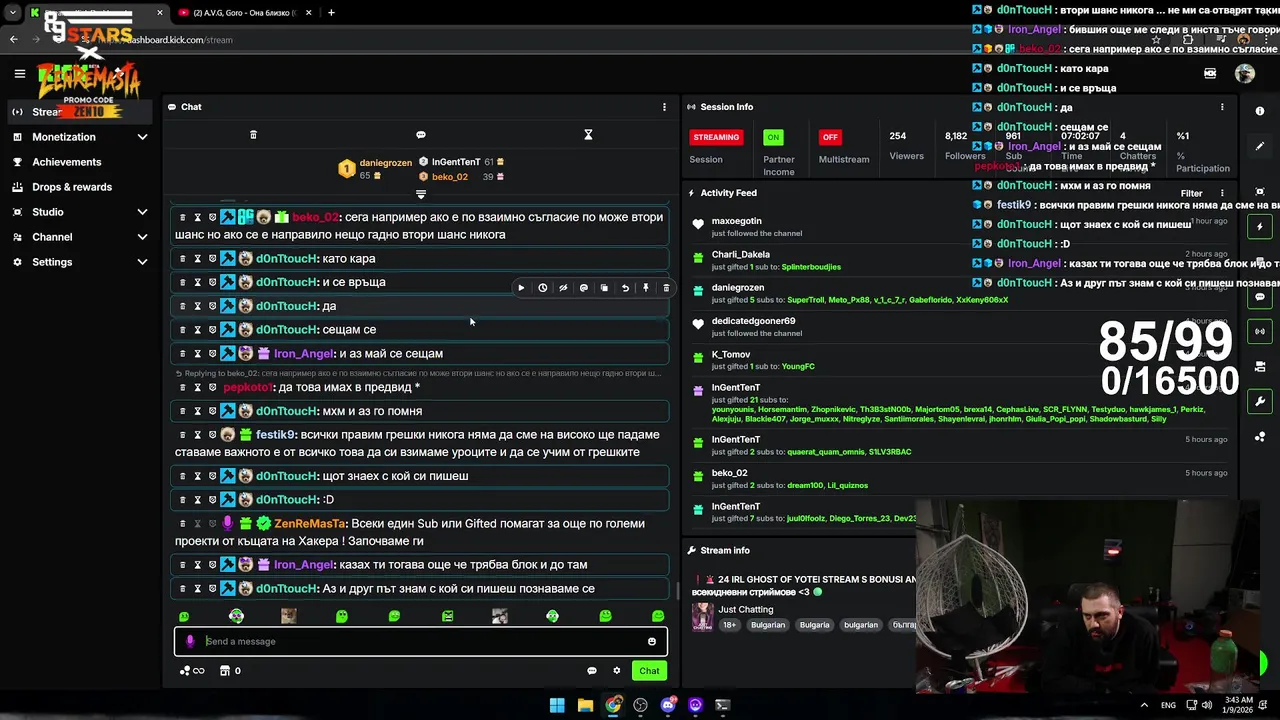The image size is (1280, 720).
Task: Expand the Studio sidebar section
Action: pos(142,212)
